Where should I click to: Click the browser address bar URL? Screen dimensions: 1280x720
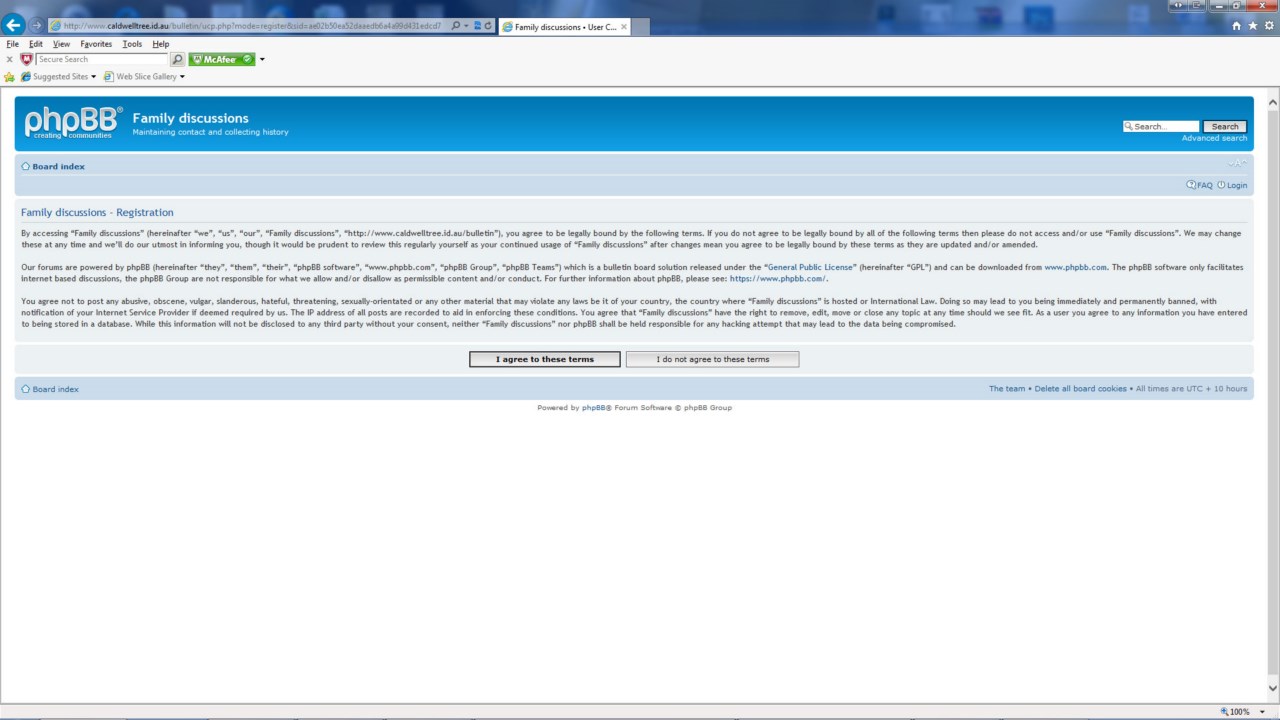tap(250, 26)
